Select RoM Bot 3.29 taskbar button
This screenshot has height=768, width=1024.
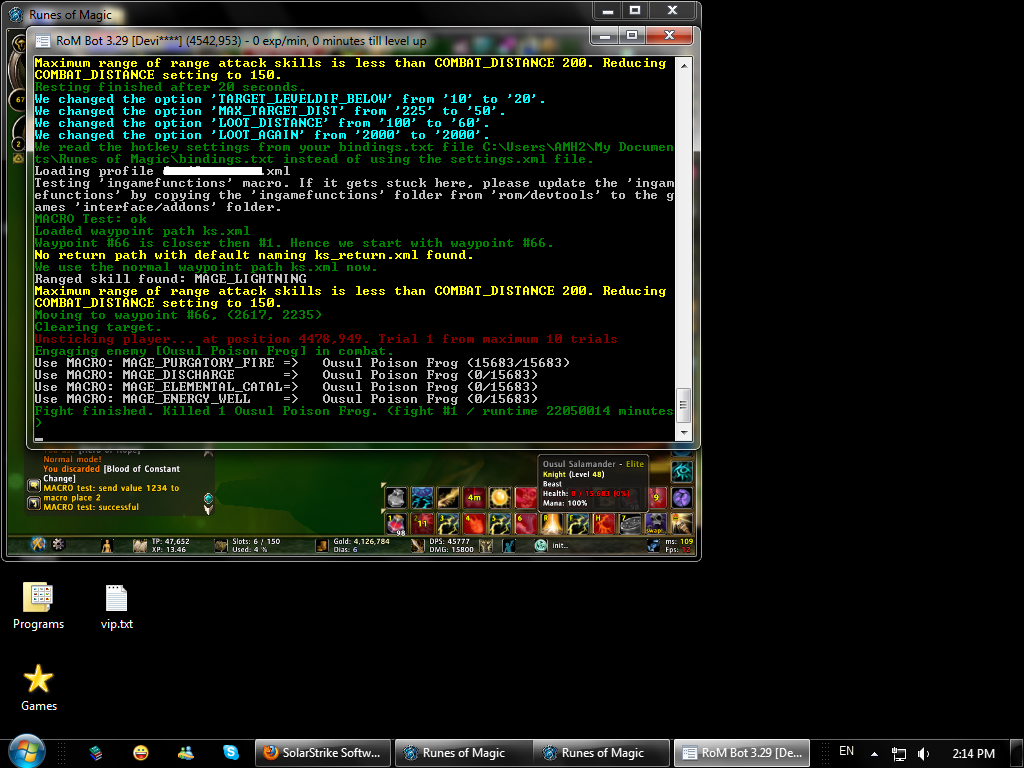742,753
